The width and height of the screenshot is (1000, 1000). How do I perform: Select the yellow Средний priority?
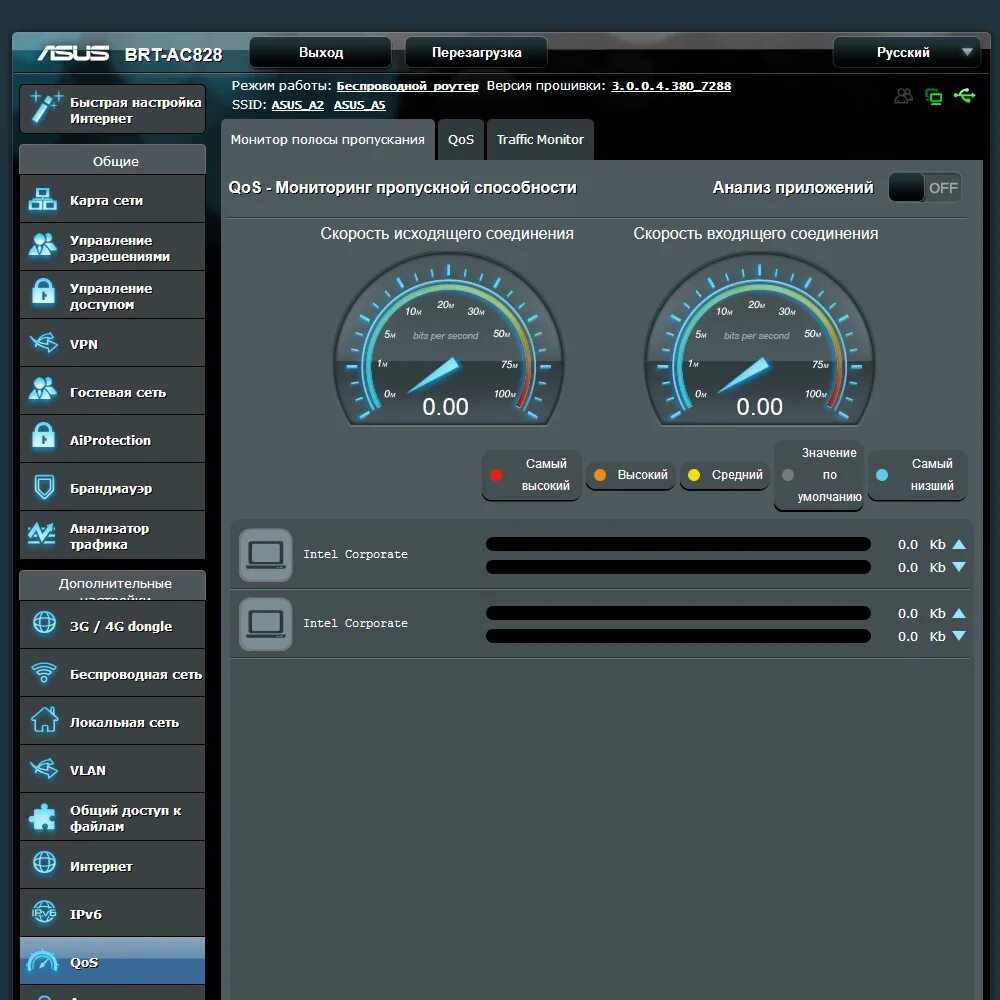pyautogui.click(x=724, y=475)
